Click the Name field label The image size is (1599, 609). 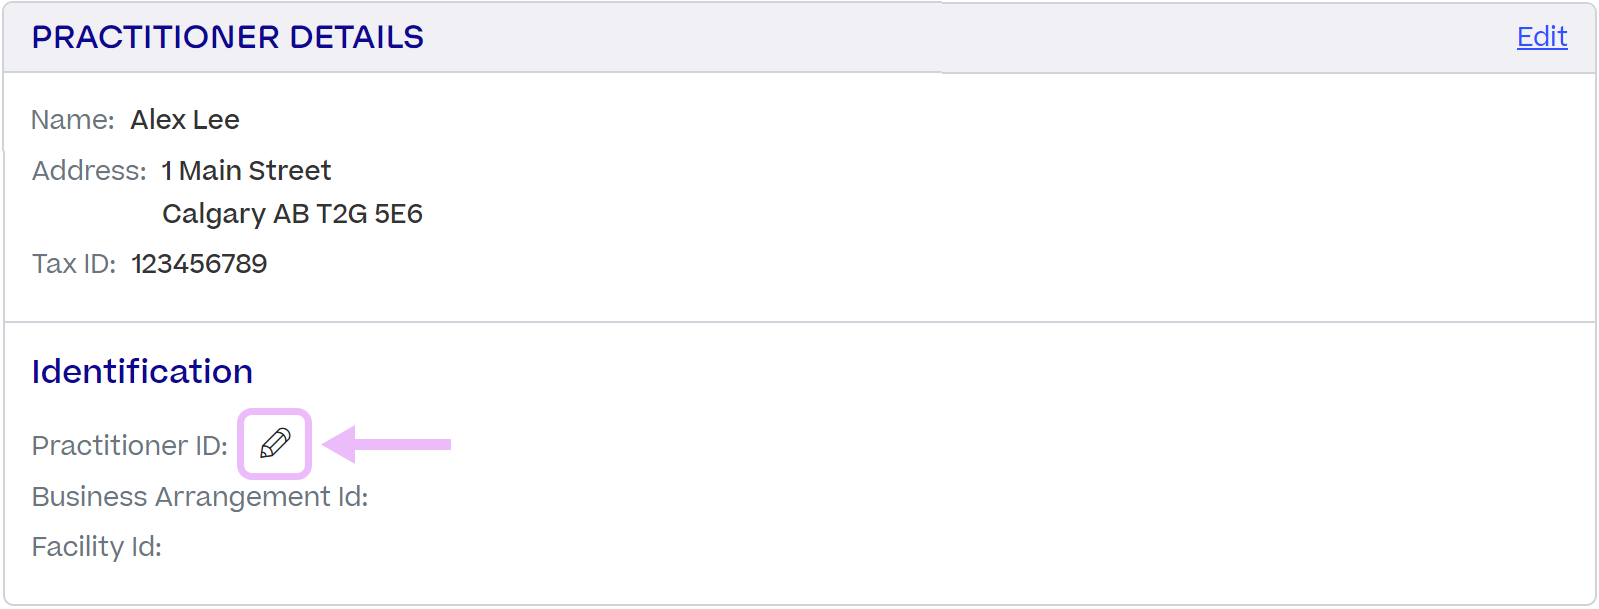[73, 120]
